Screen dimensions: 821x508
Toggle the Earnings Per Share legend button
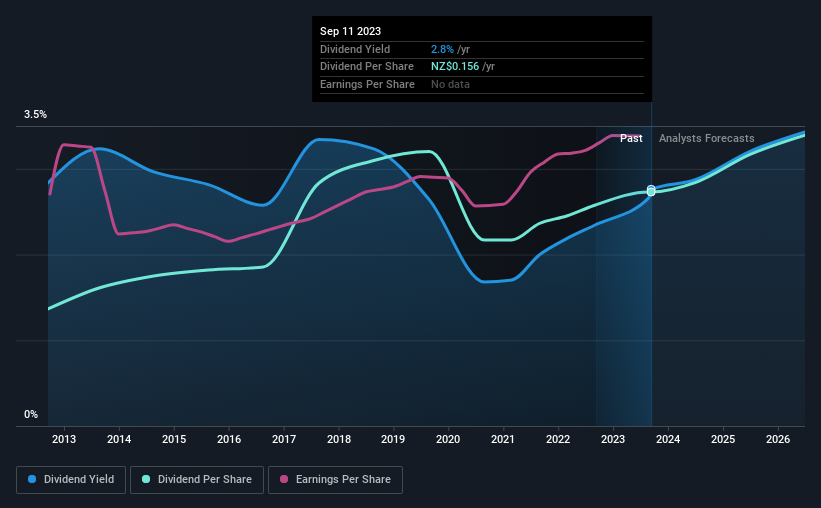pyautogui.click(x=335, y=480)
